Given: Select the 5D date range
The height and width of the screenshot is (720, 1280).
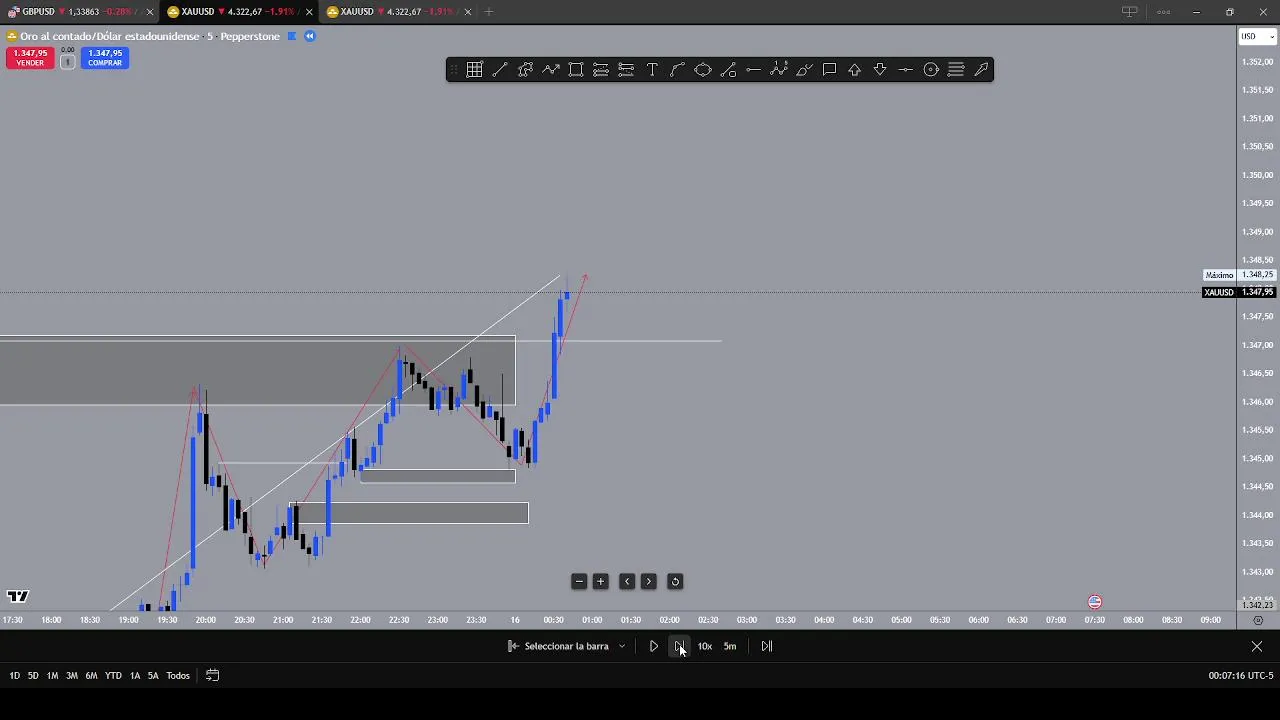Looking at the screenshot, I should pos(33,676).
